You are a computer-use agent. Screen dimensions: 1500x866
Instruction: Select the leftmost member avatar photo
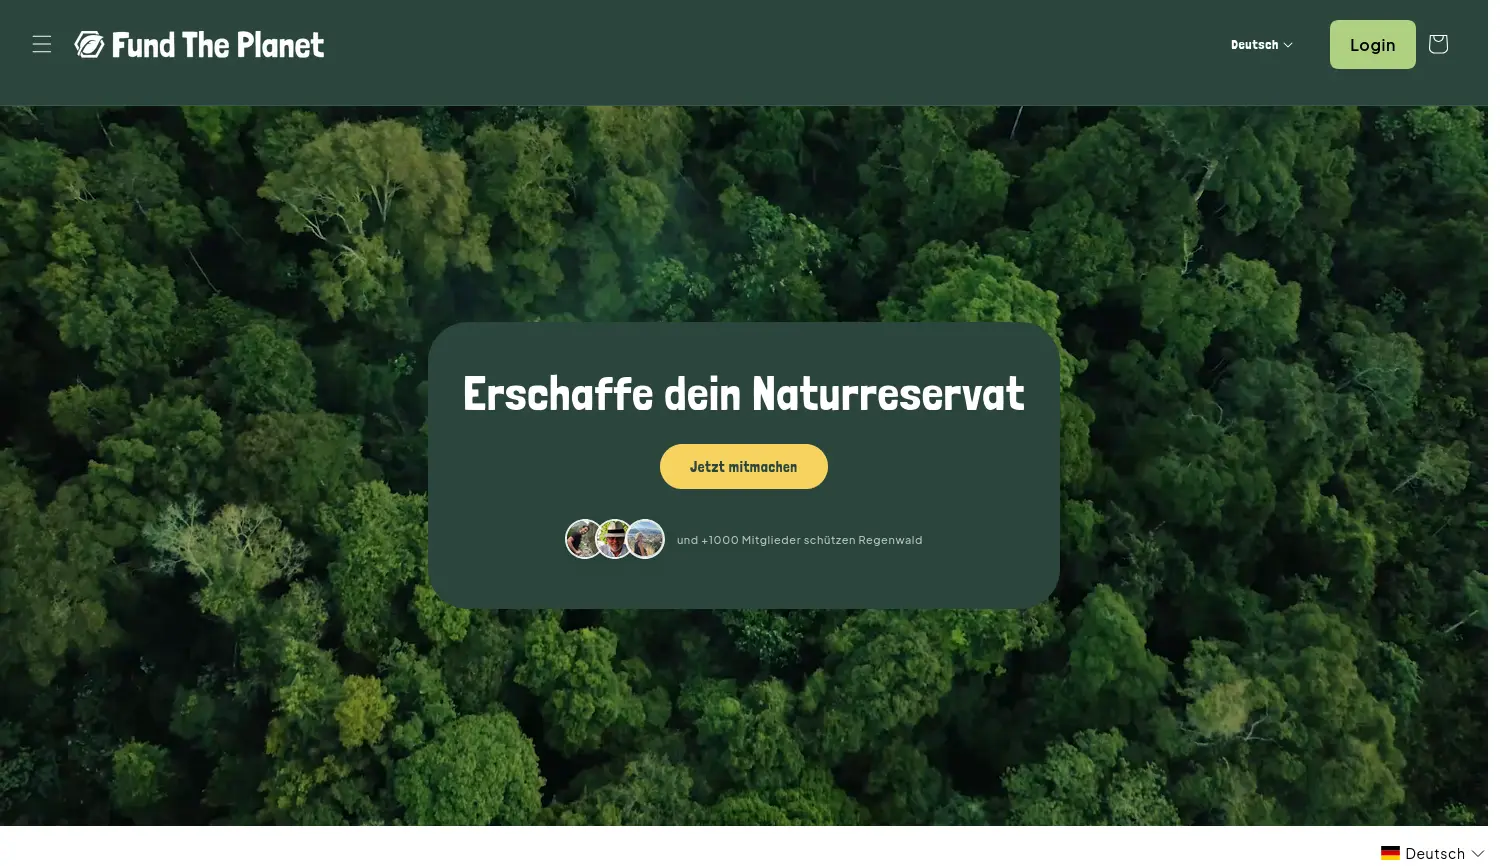click(x=585, y=538)
